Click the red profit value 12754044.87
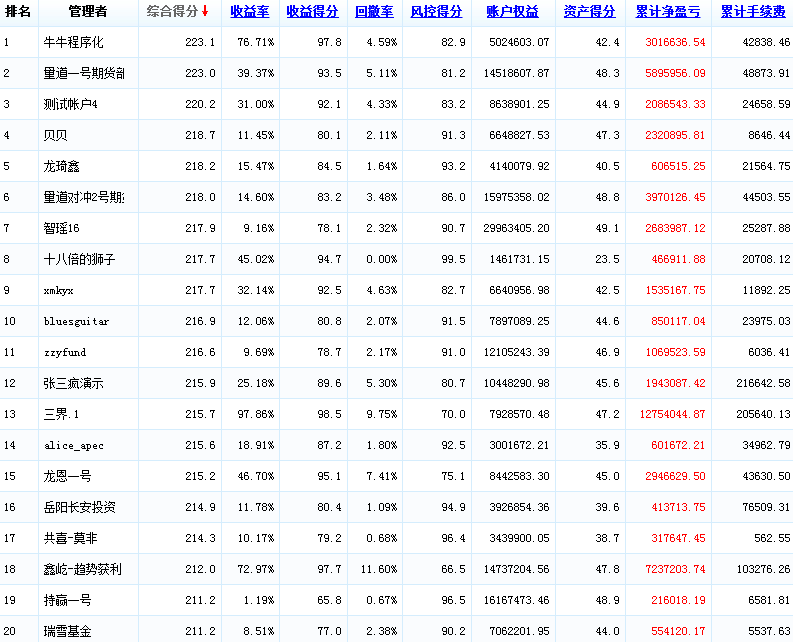This screenshot has width=793, height=642. [672, 415]
